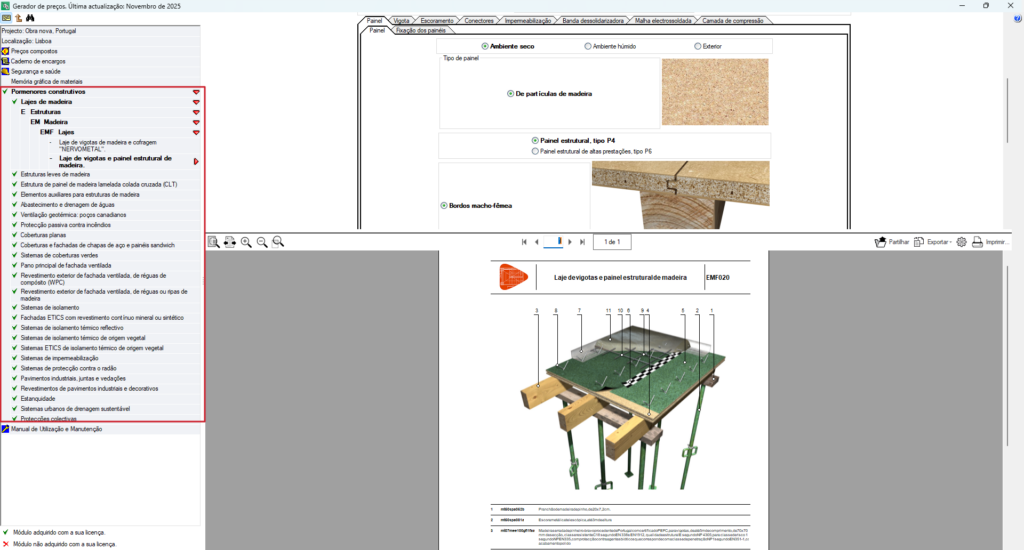The image size is (1024, 550).
Task: Open Ventilação geotérmica: poços canadianos
Action: (73, 215)
